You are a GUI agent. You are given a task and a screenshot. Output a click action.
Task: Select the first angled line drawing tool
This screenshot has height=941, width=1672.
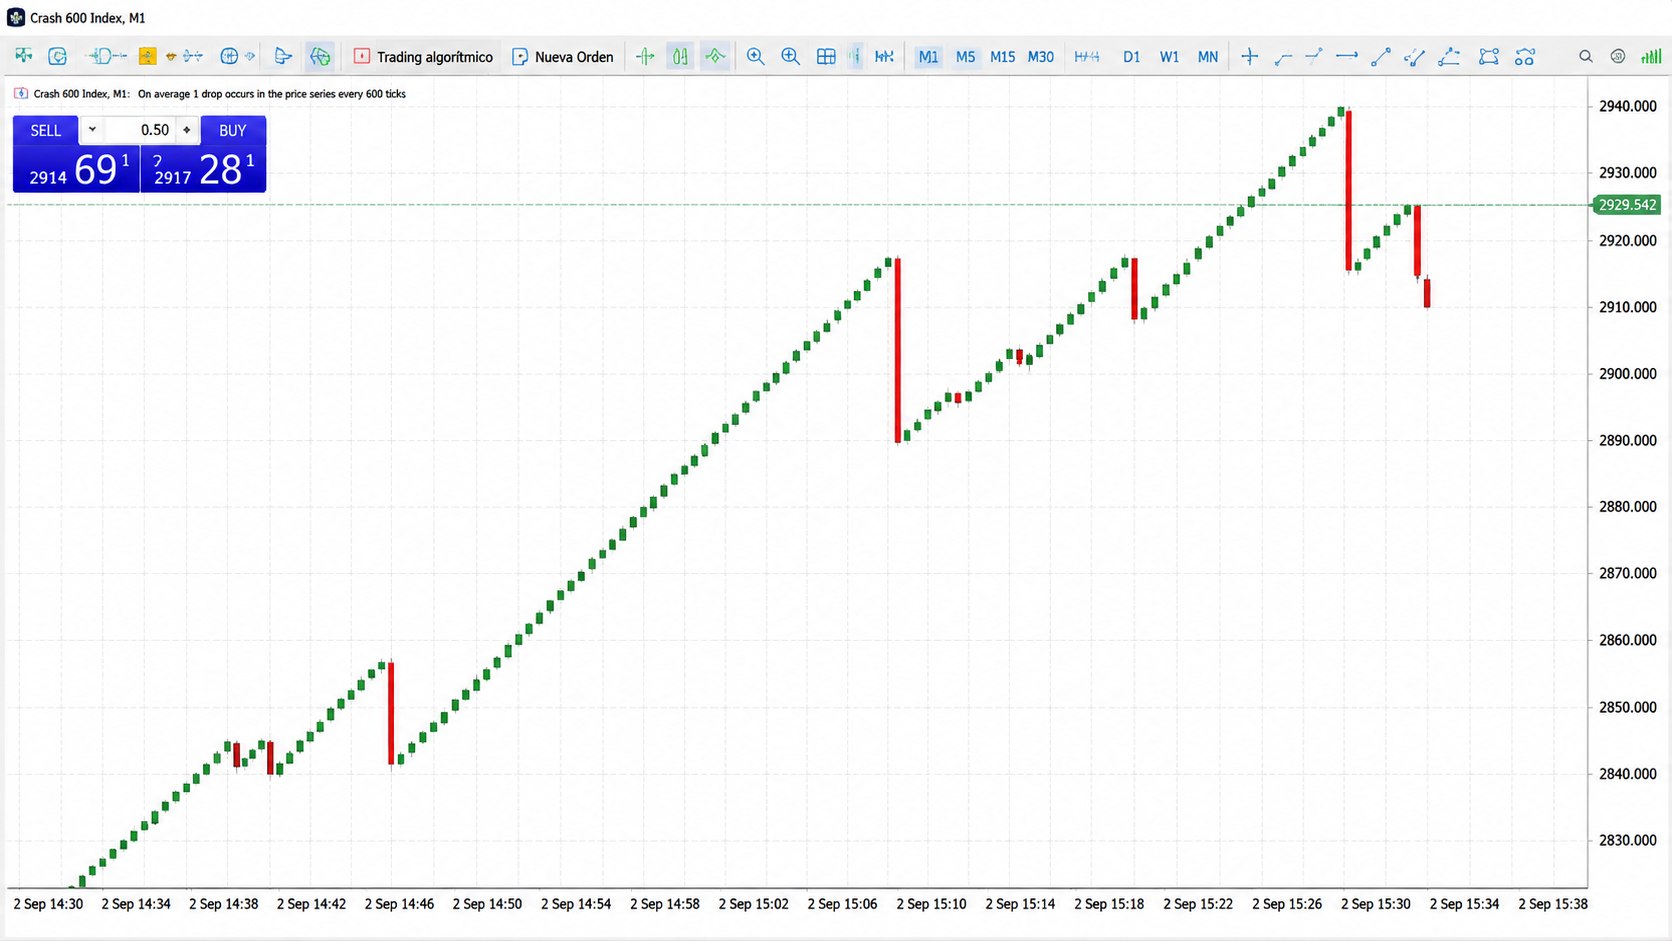[x=1283, y=57]
